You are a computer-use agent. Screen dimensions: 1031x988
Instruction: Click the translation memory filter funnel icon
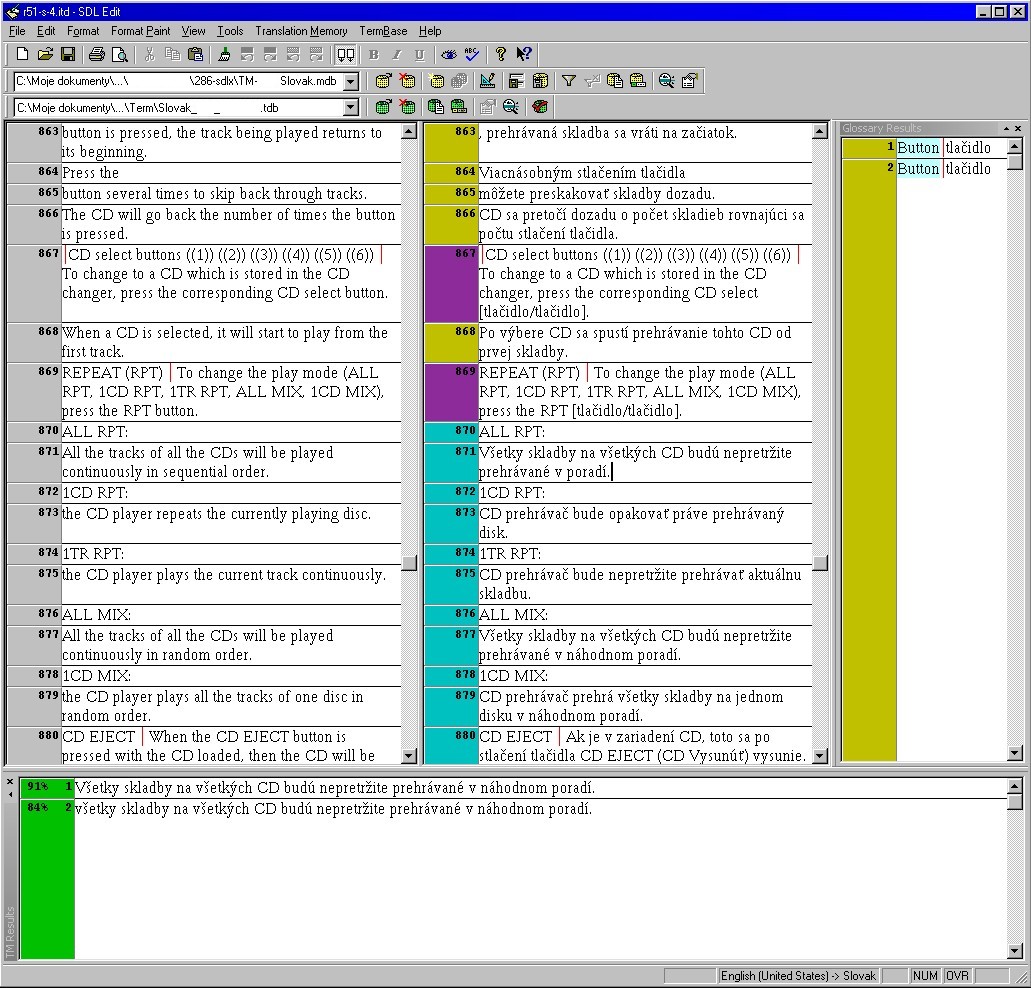(x=569, y=81)
